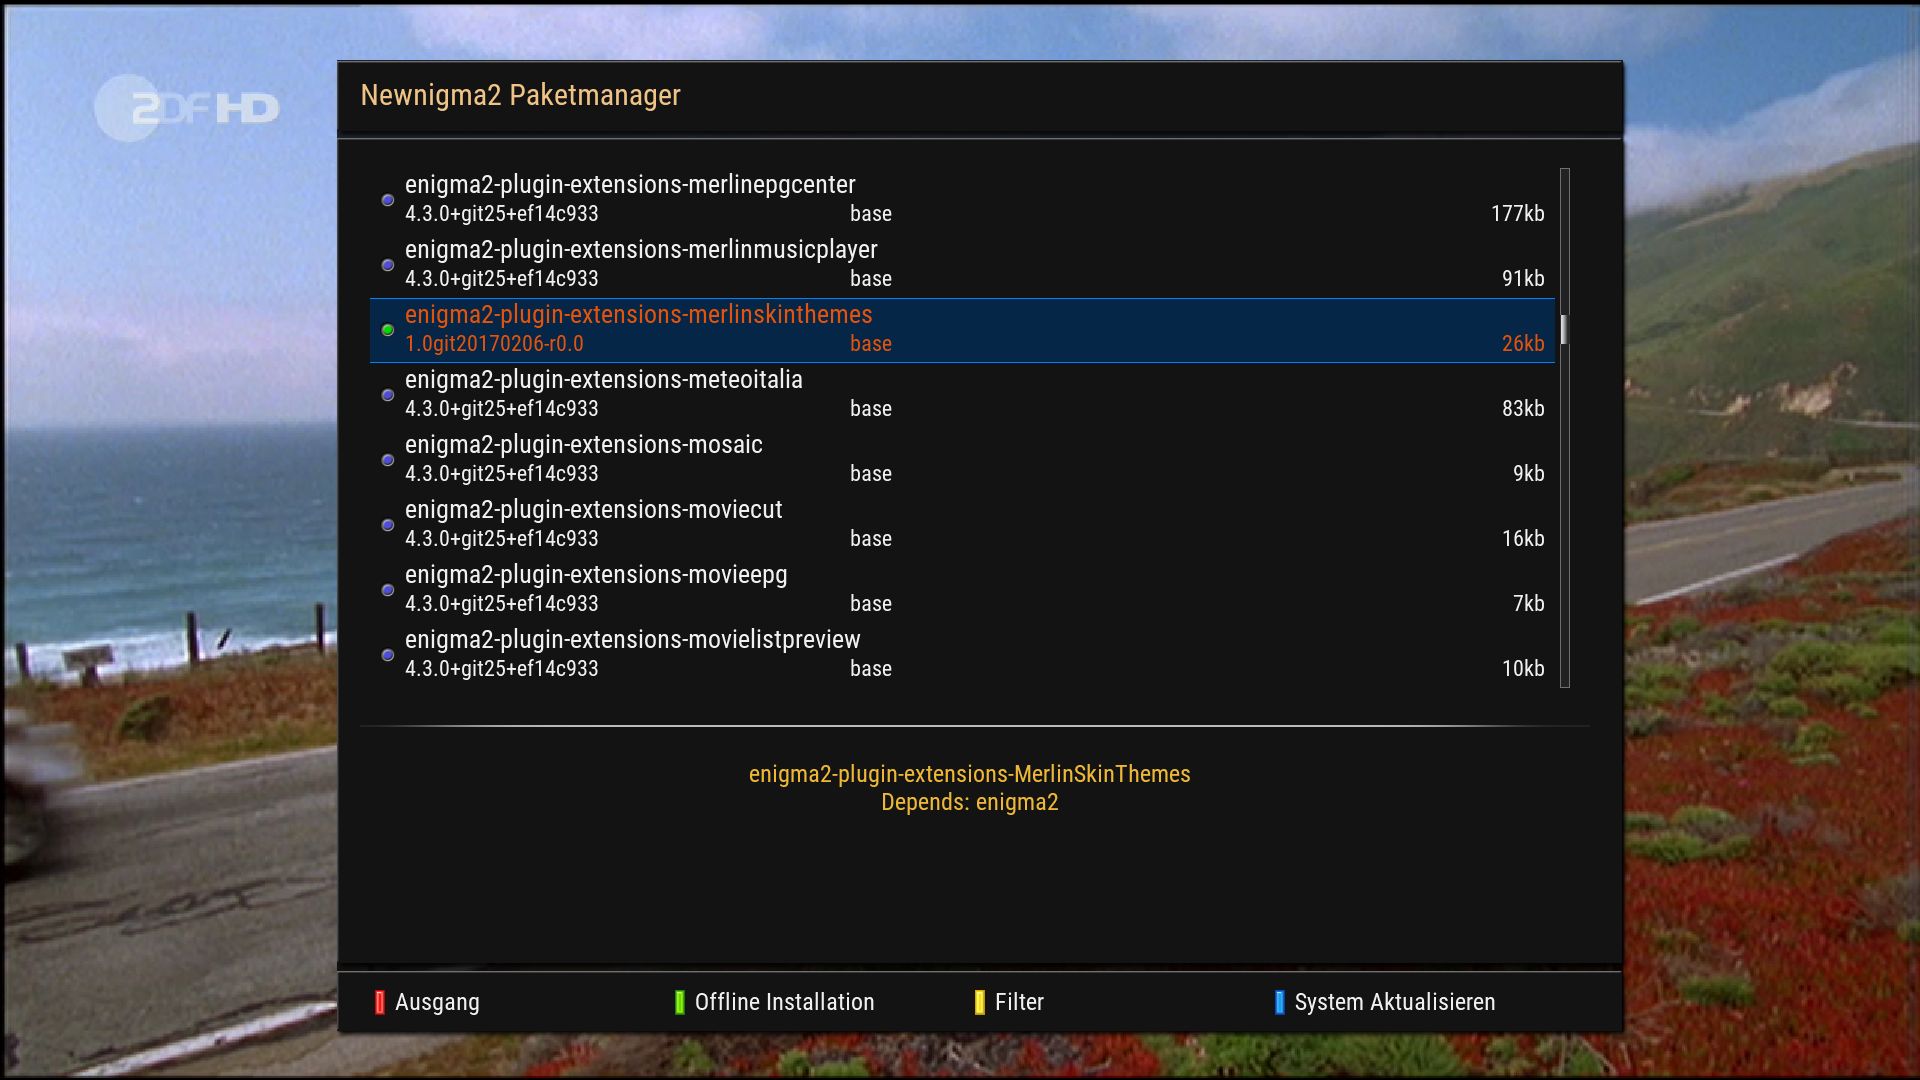This screenshot has width=1920, height=1080.
Task: Click the status dot beside merlinmusicplayer
Action: (388, 265)
